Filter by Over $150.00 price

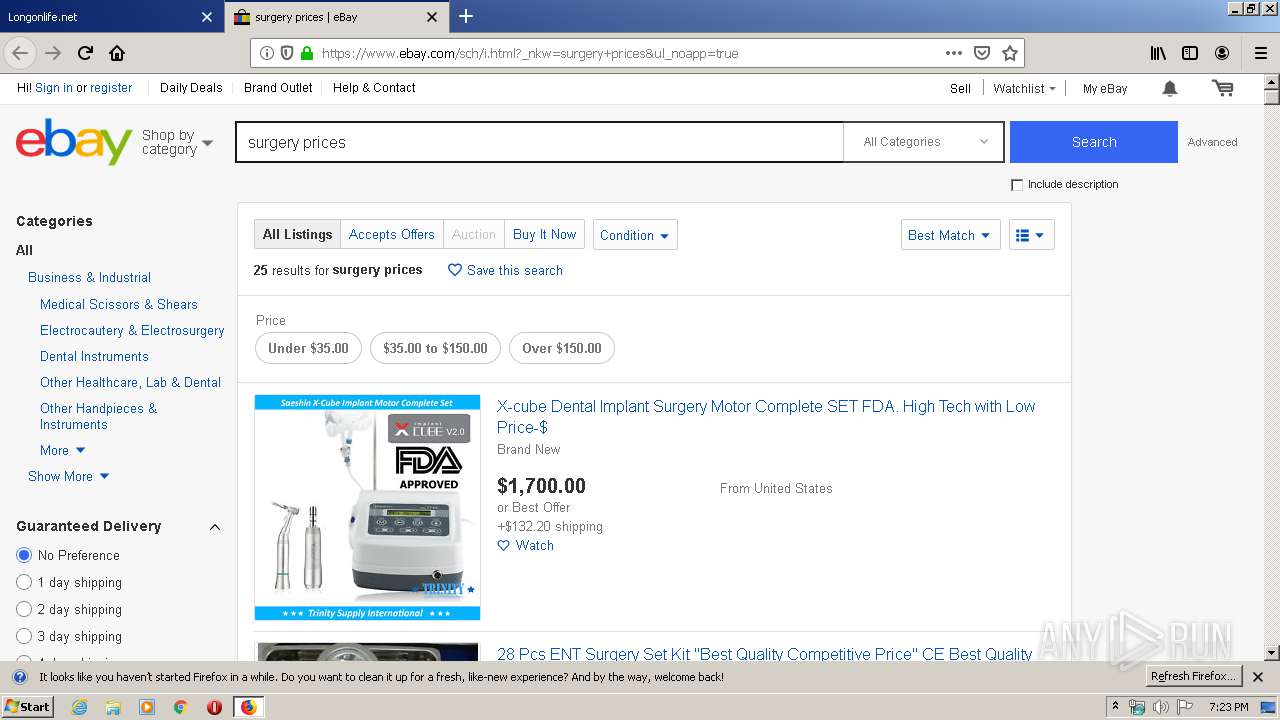click(562, 348)
